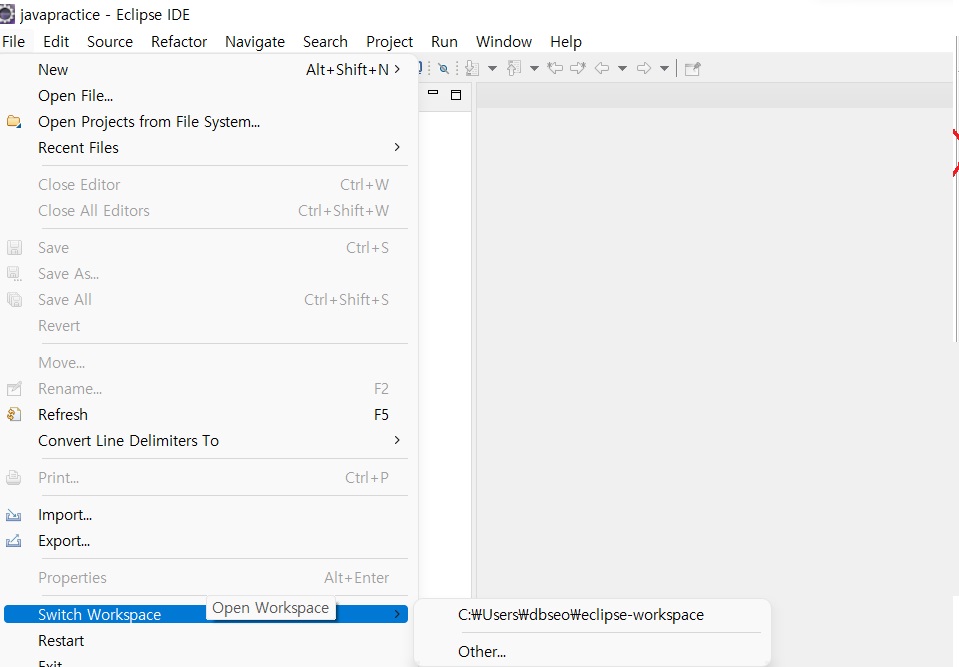959x667 pixels.
Task: Click the Eclipse logo in title bar
Action: tap(7, 14)
